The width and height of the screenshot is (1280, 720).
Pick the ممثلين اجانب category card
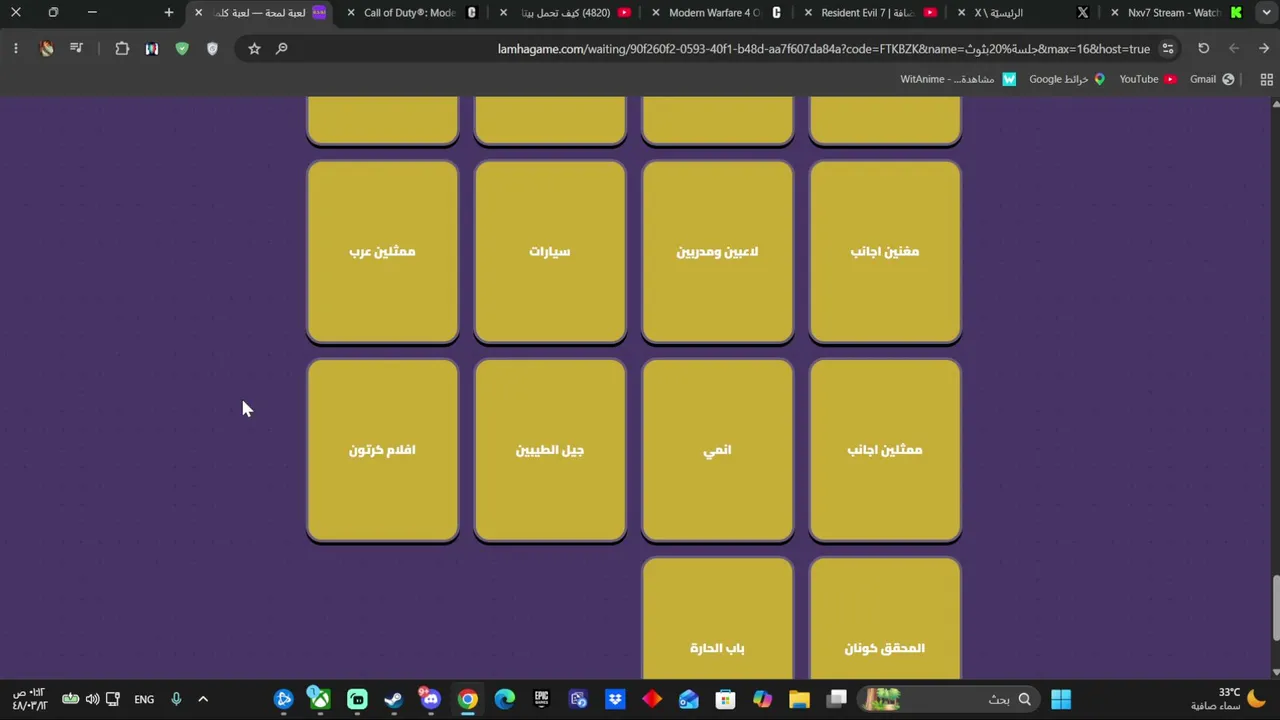(885, 450)
